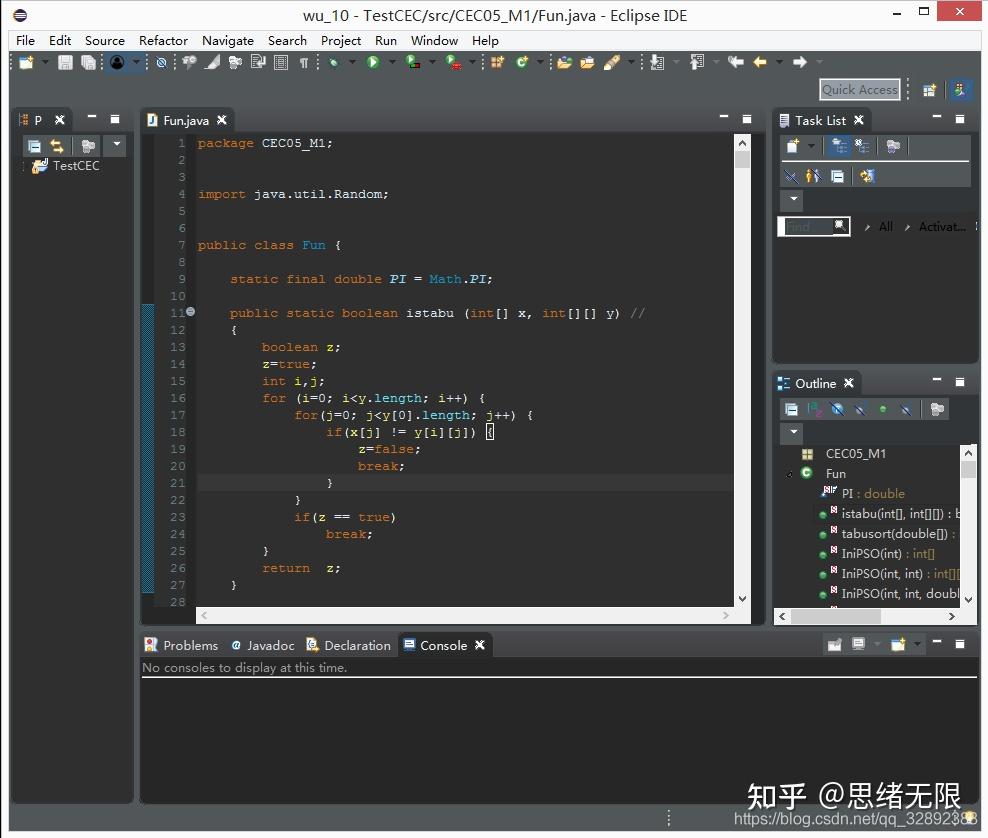The height and width of the screenshot is (838, 988).
Task: Click the Open Perspective icon
Action: tap(929, 90)
